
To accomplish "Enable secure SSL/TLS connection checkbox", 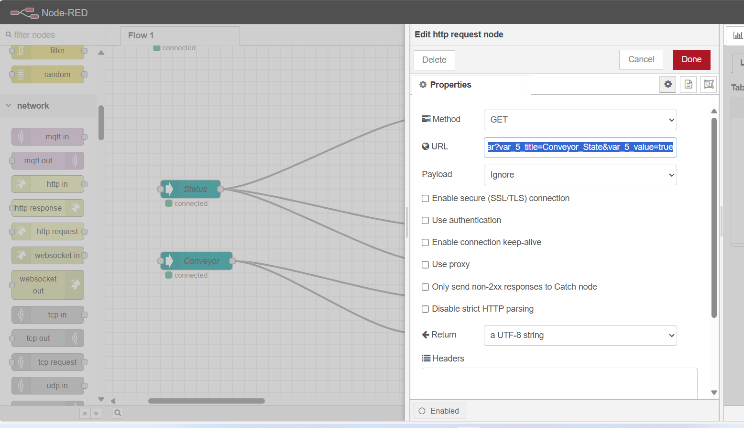I will (x=425, y=198).
